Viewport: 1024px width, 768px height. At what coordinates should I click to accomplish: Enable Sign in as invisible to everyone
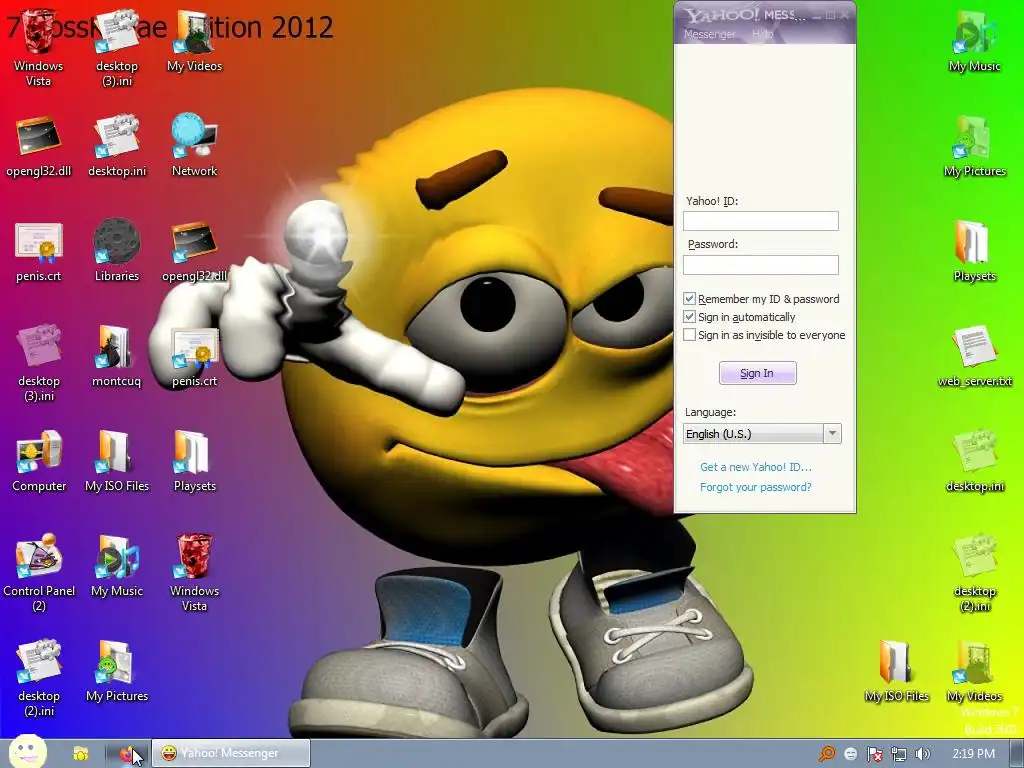689,335
